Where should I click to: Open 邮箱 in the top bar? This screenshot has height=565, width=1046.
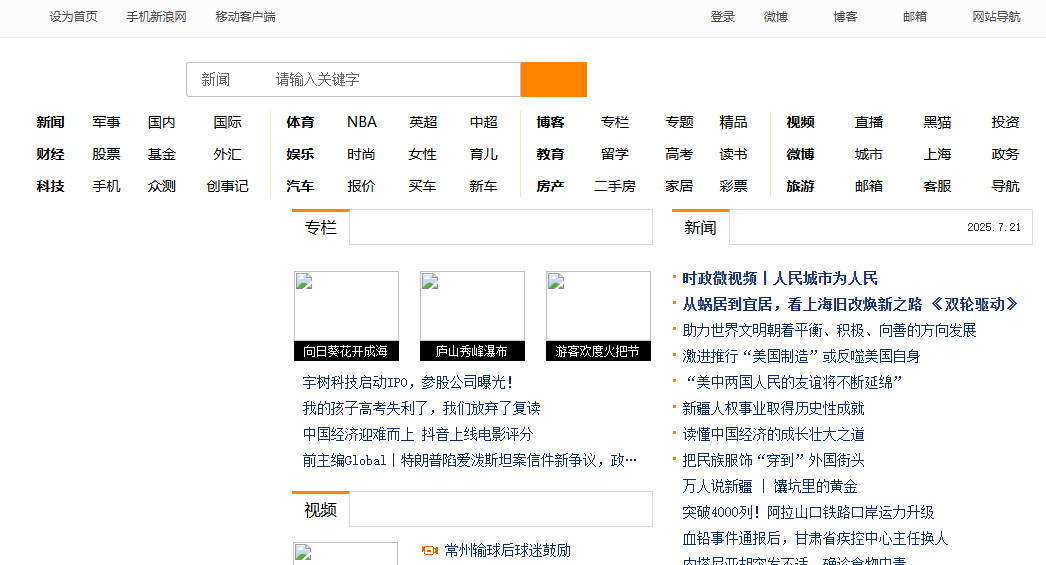(x=915, y=17)
